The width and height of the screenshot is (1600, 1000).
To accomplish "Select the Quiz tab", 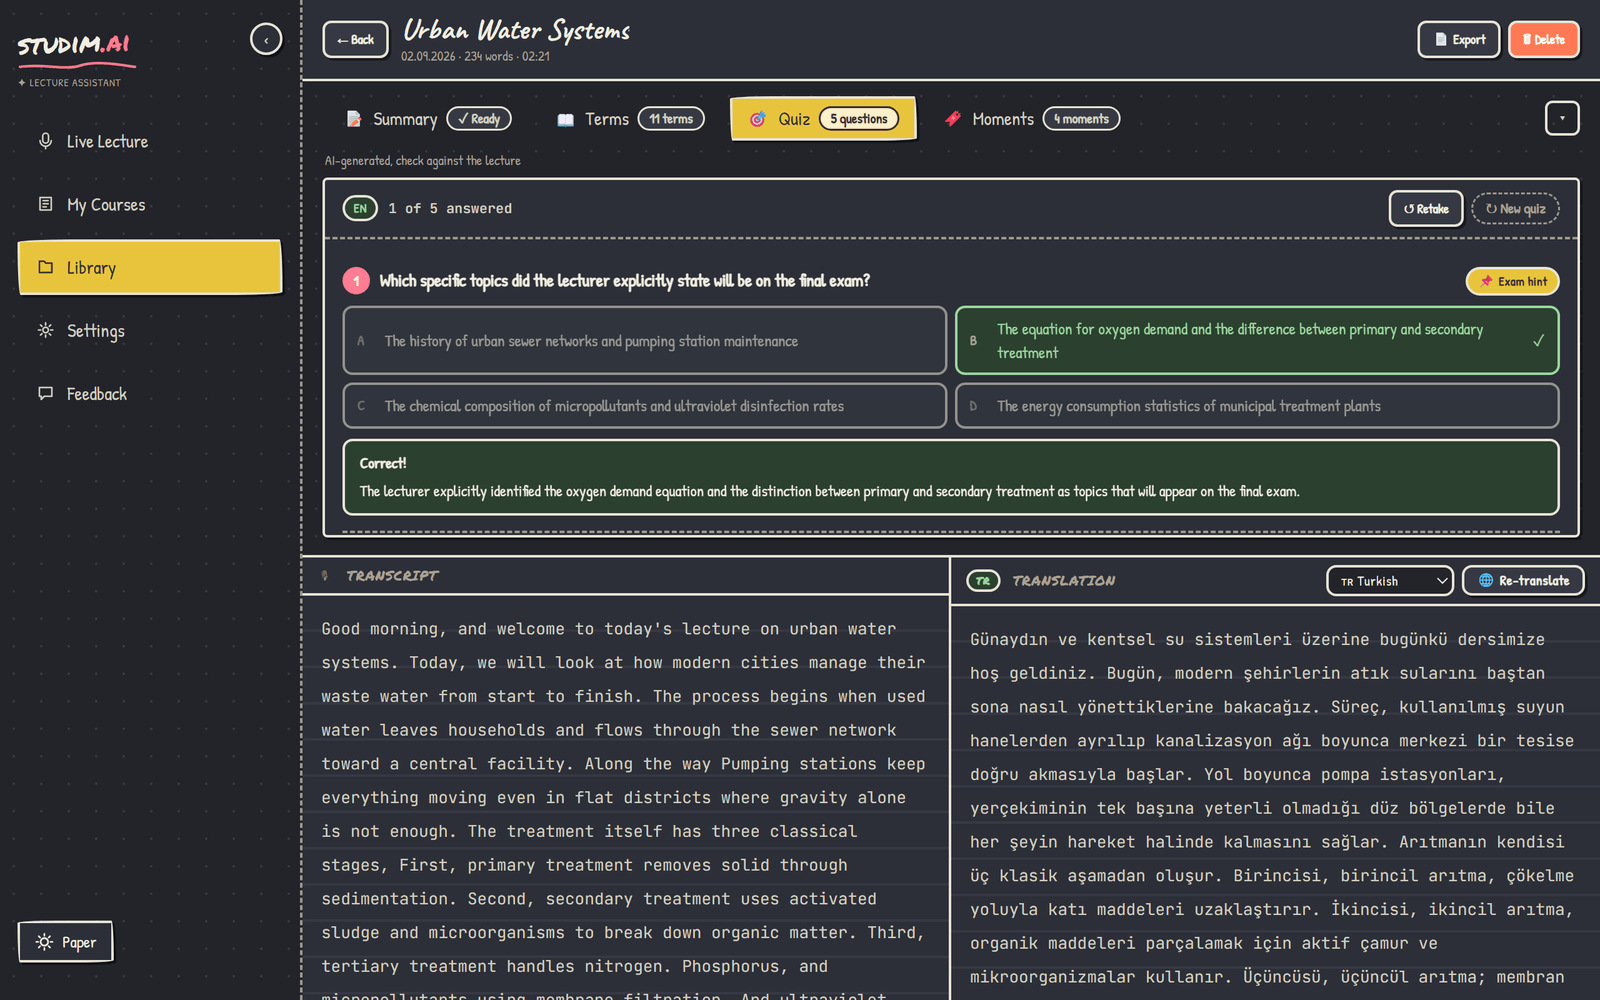I will (823, 119).
